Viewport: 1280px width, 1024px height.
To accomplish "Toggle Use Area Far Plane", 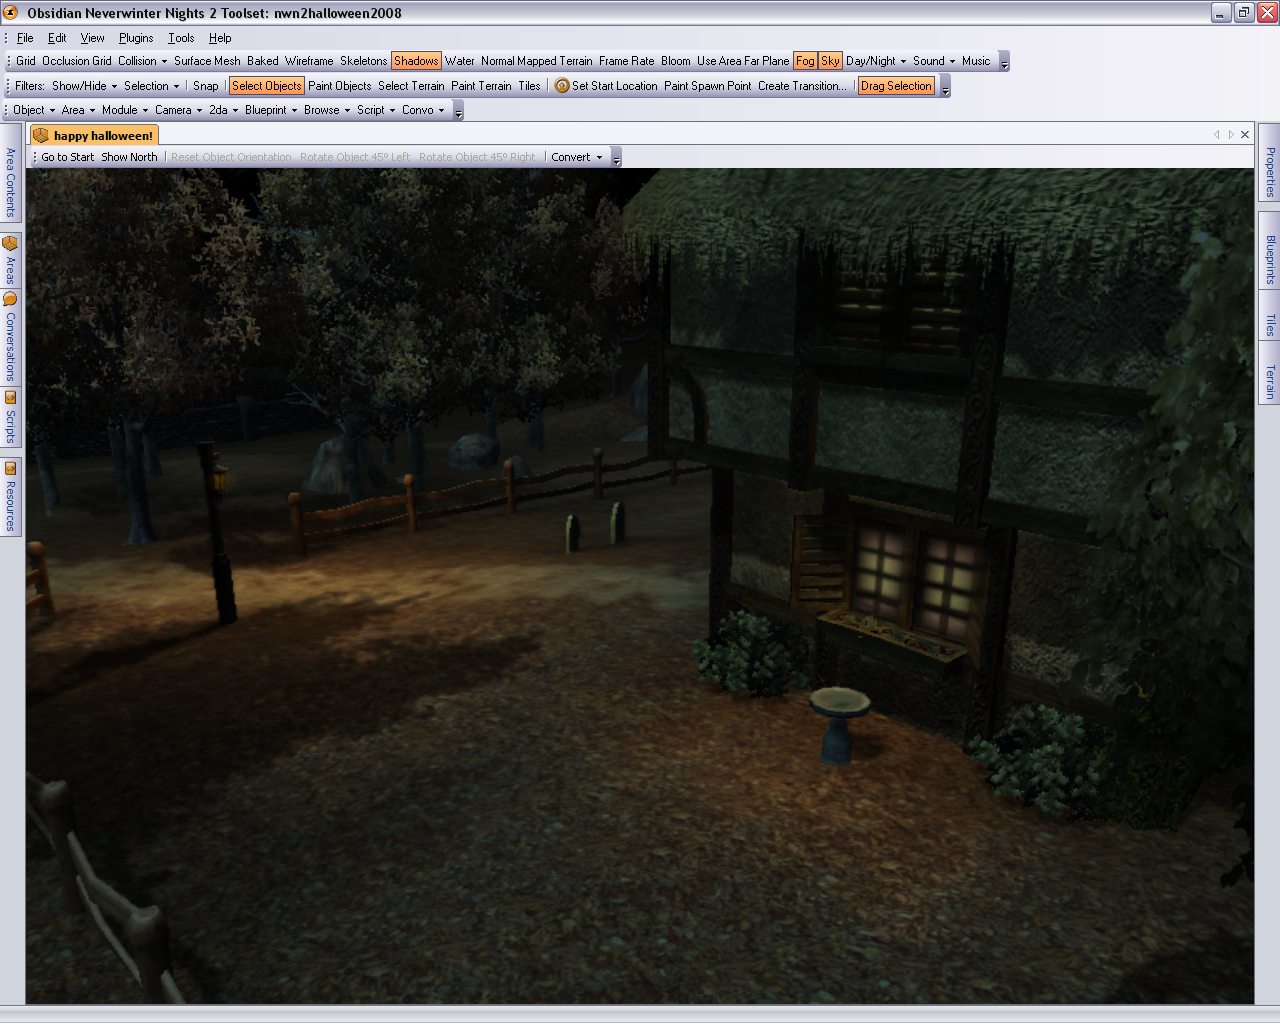I will point(743,61).
